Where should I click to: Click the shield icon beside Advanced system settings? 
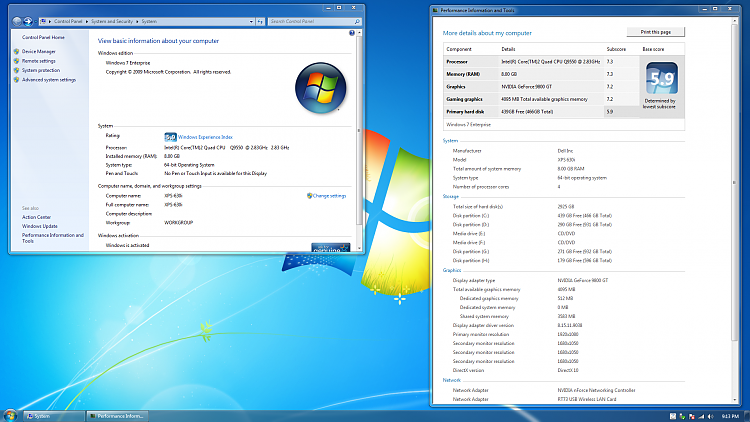click(16, 80)
